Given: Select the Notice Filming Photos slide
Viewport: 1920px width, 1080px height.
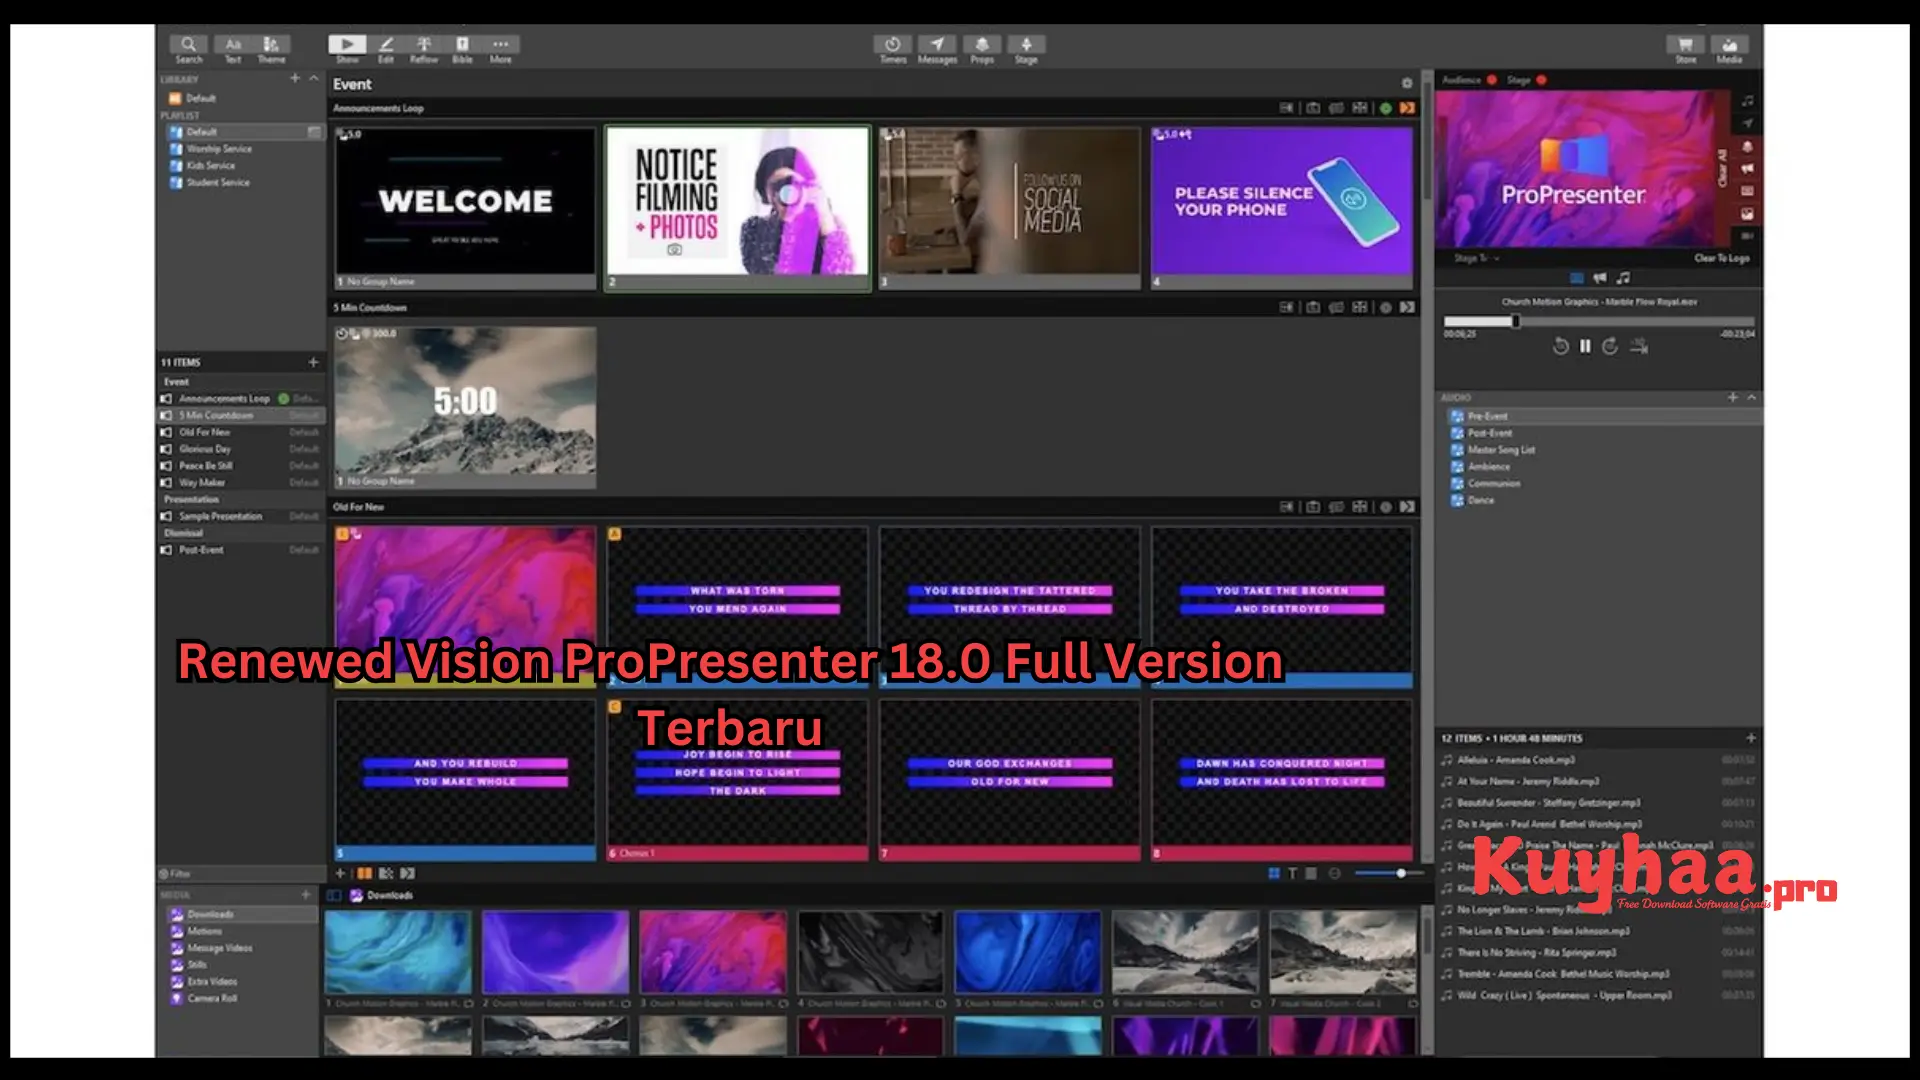Looking at the screenshot, I should click(x=738, y=208).
